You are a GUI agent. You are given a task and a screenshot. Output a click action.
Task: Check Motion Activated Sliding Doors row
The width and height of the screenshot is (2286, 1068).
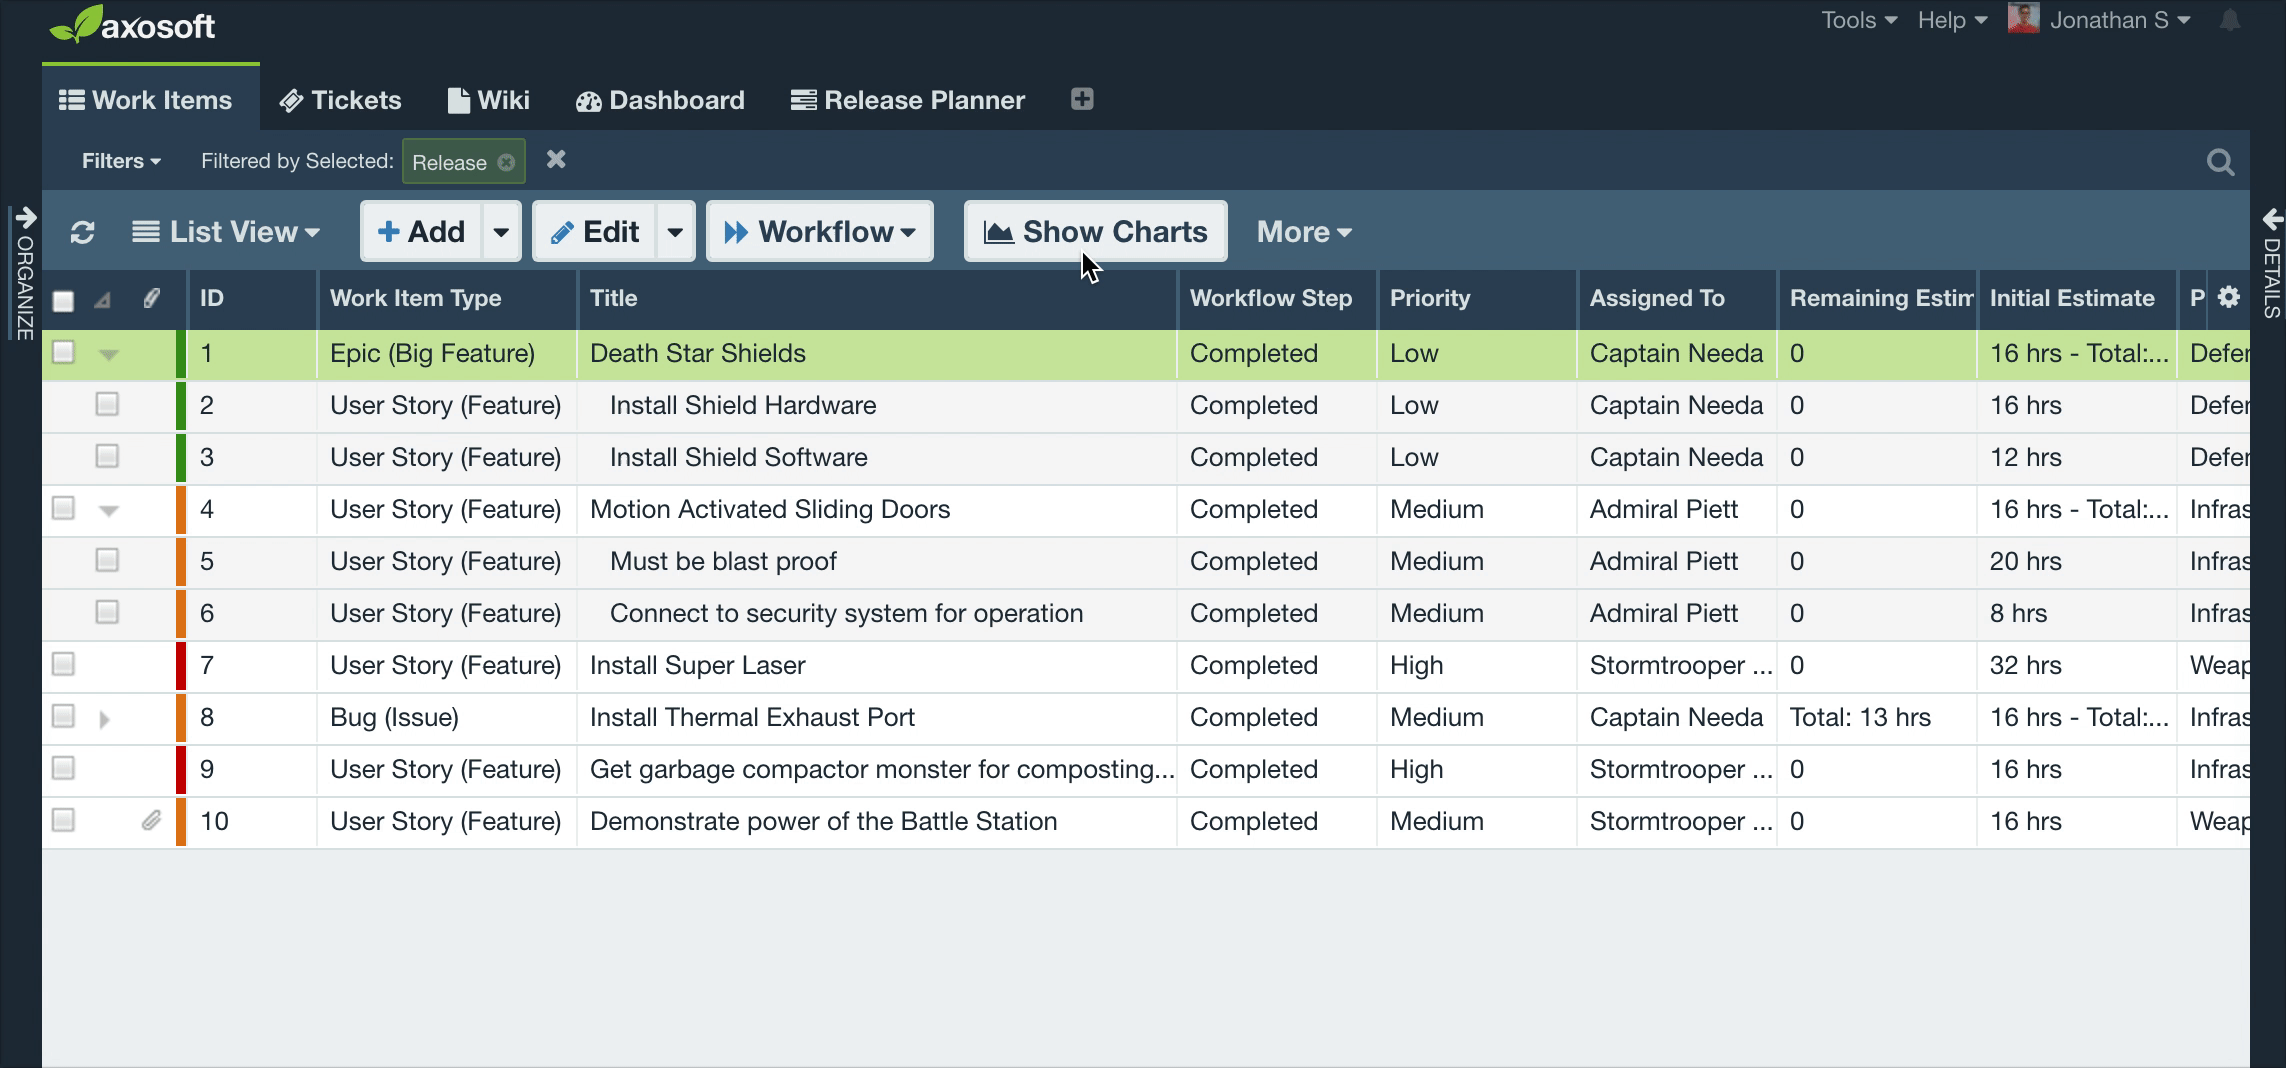click(63, 509)
